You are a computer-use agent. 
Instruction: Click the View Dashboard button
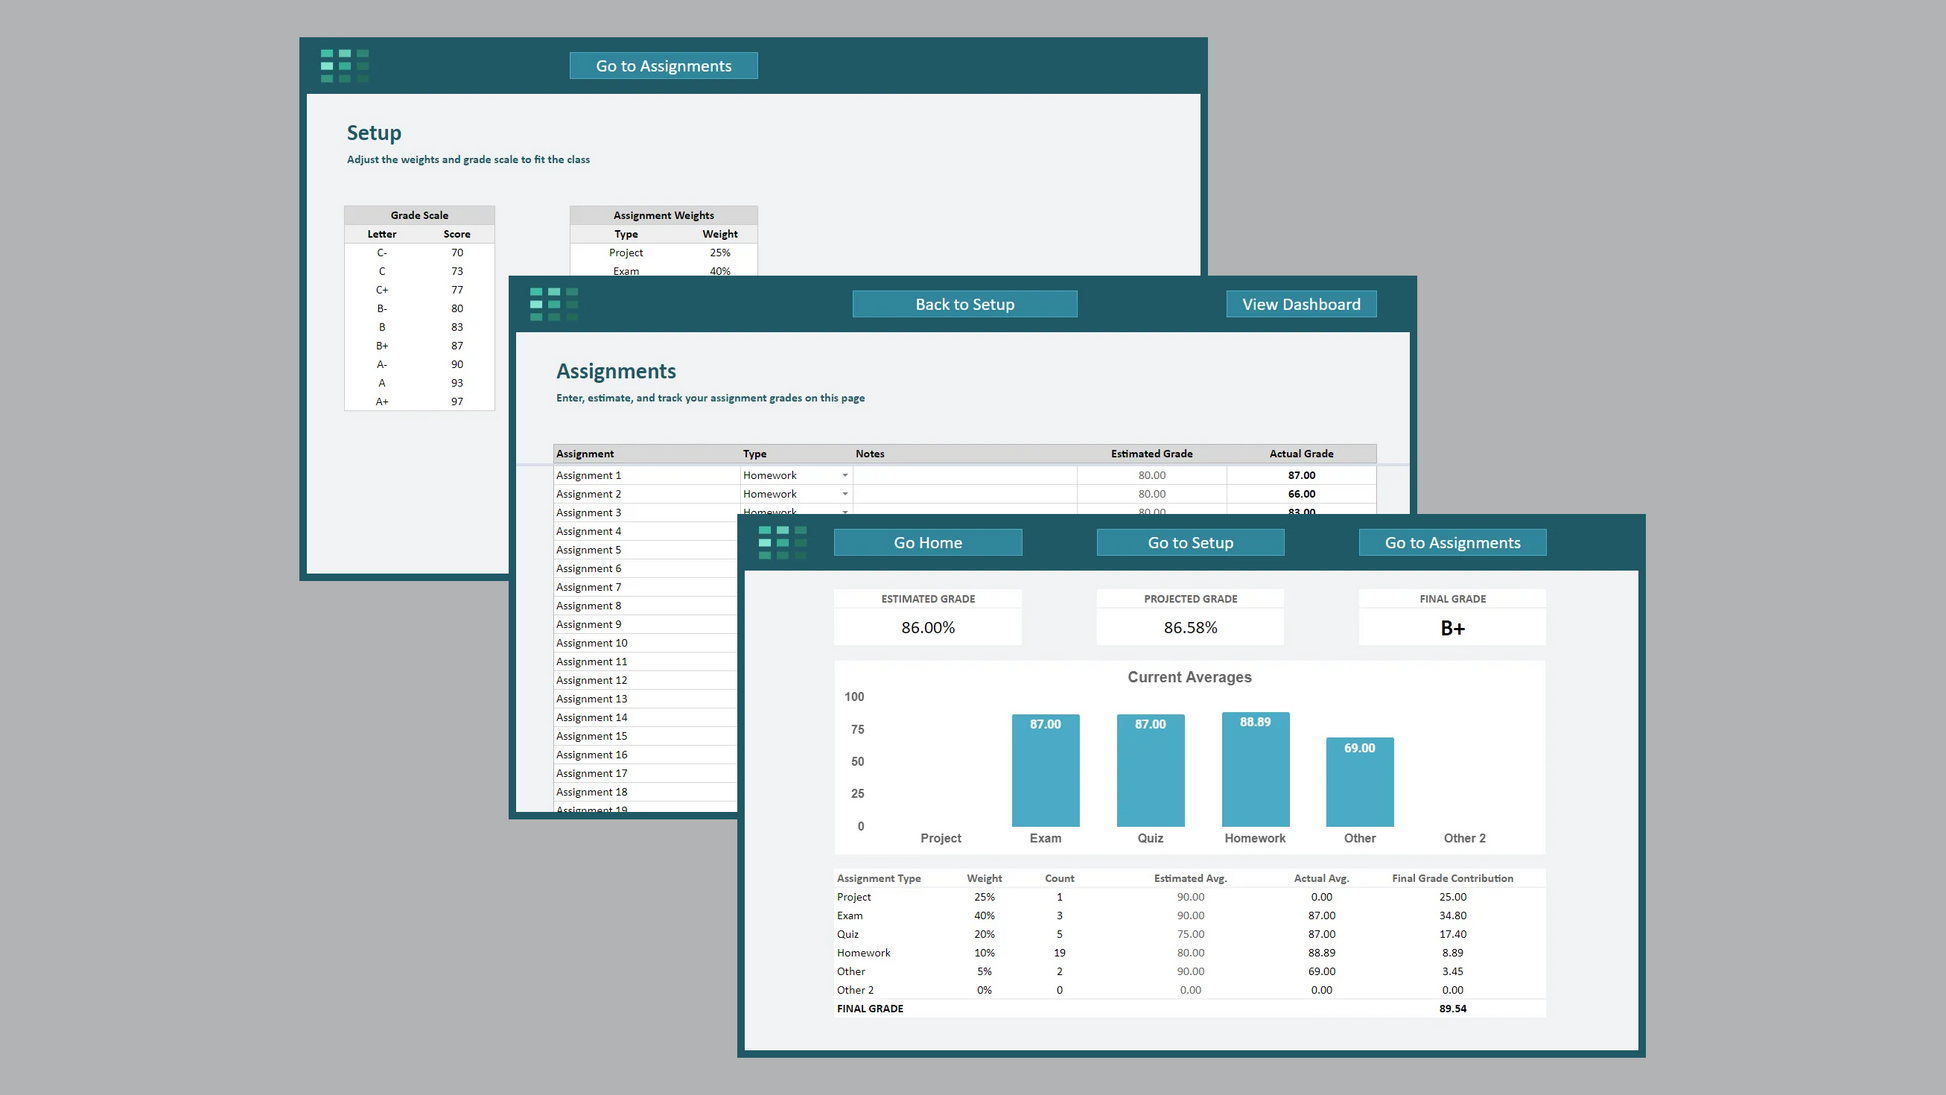1301,304
